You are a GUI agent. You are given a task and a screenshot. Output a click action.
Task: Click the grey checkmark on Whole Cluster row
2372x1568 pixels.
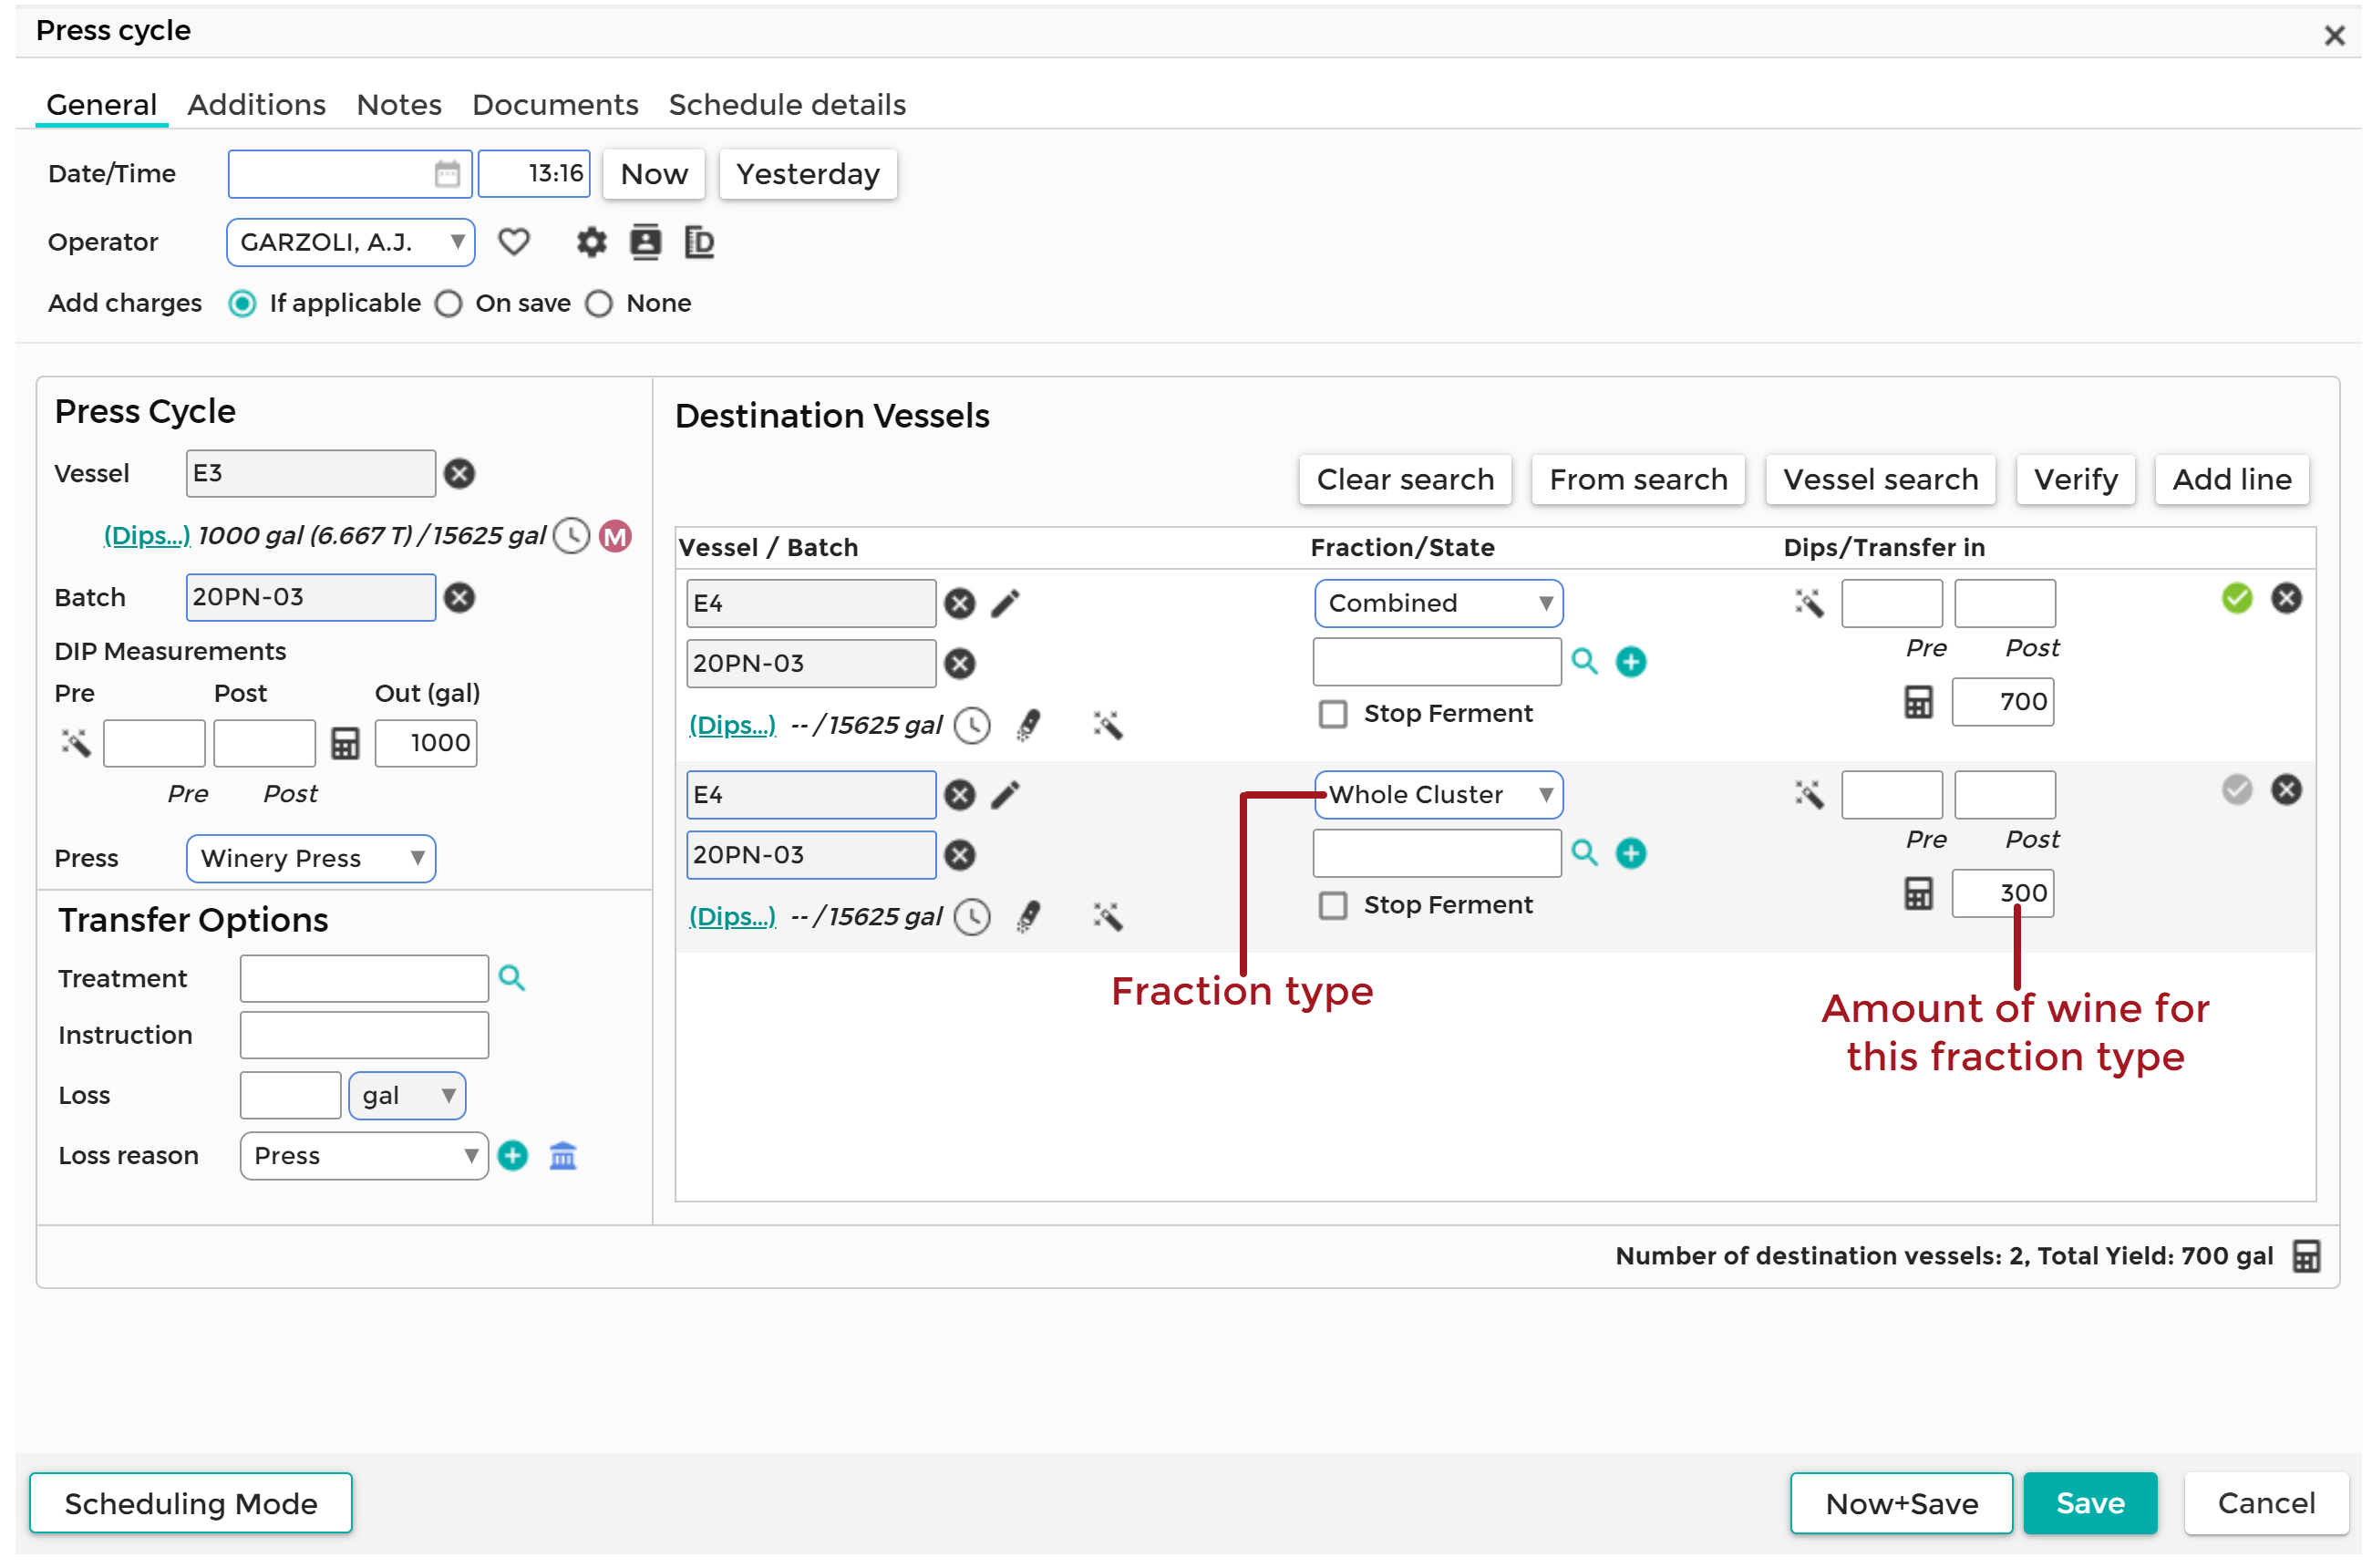(2238, 791)
